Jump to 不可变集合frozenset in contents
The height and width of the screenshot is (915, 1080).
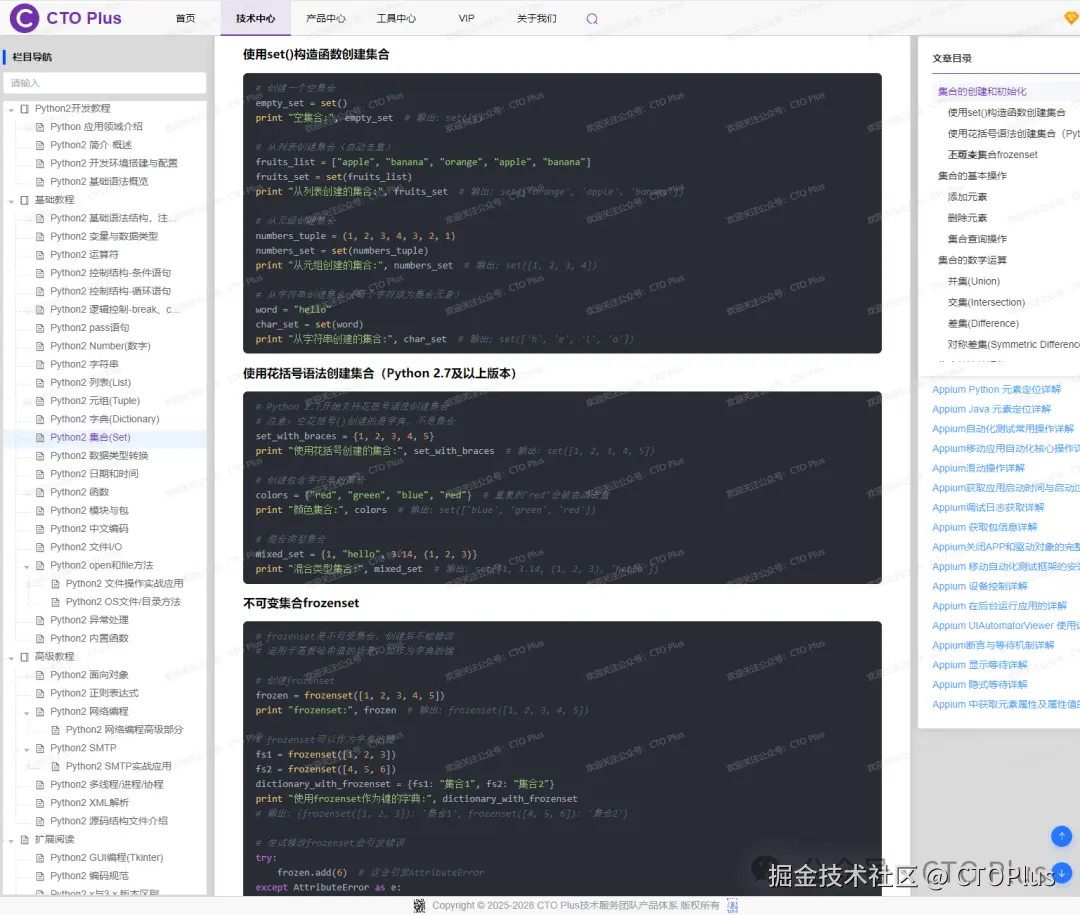pyautogui.click(x=993, y=154)
